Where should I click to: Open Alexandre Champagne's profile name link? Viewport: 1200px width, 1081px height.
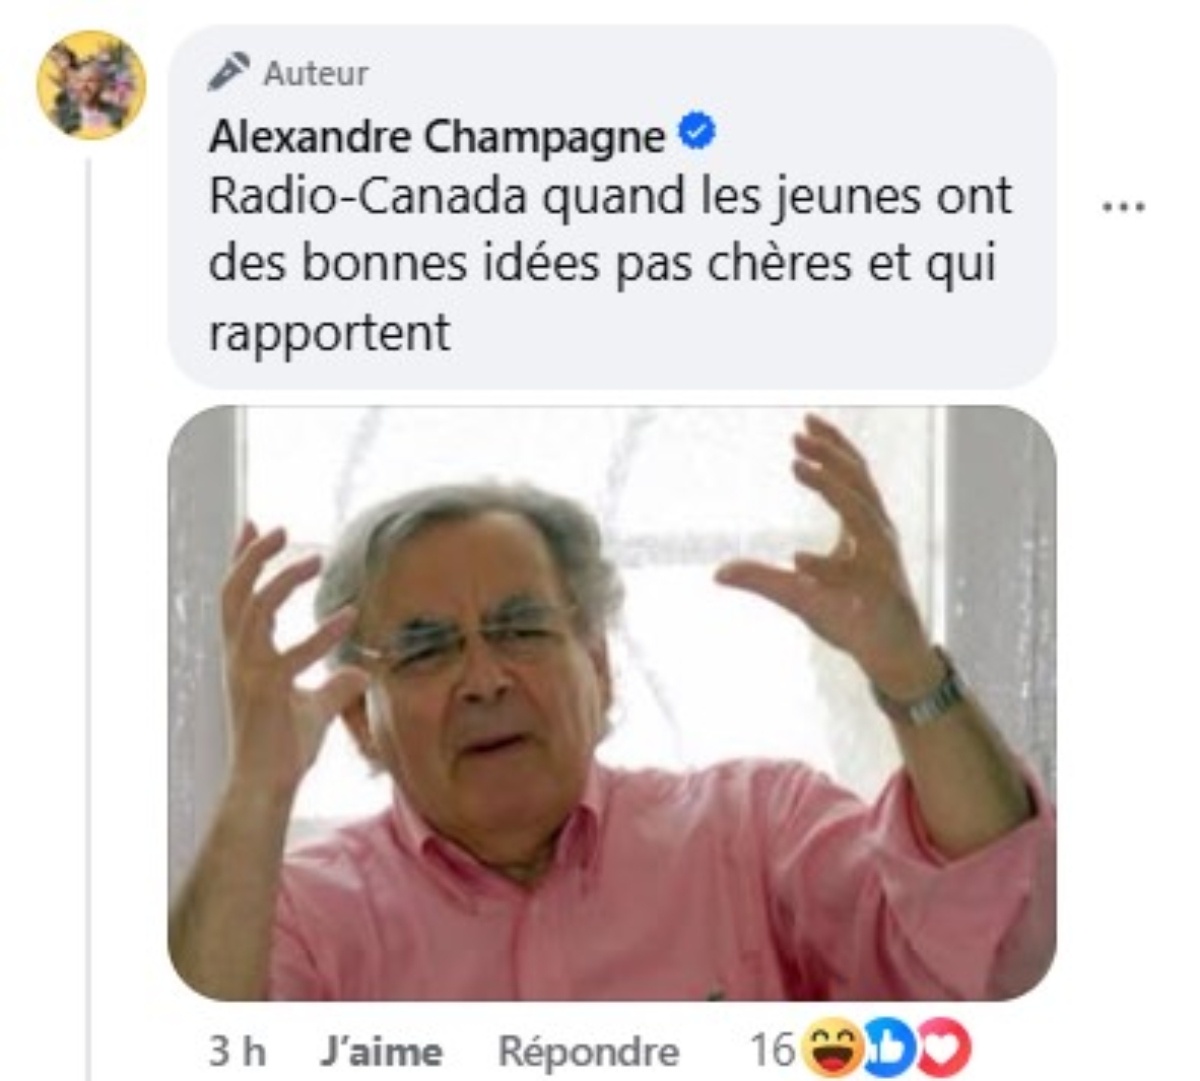click(x=436, y=136)
